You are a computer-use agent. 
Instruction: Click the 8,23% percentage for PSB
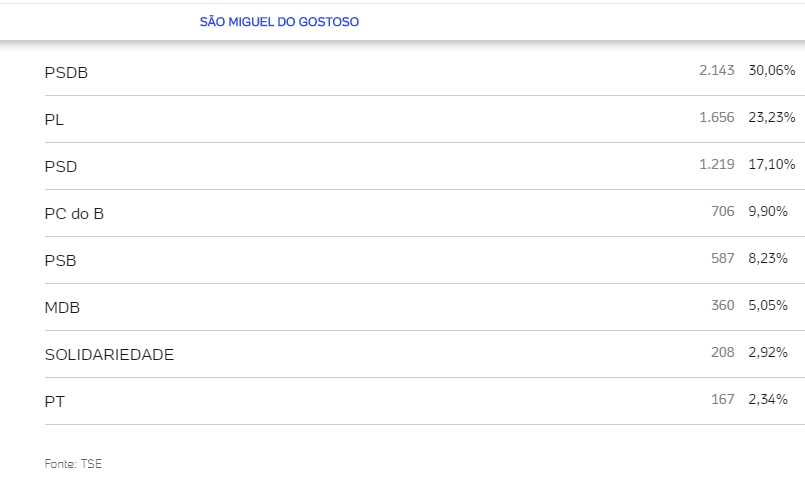[768, 258]
